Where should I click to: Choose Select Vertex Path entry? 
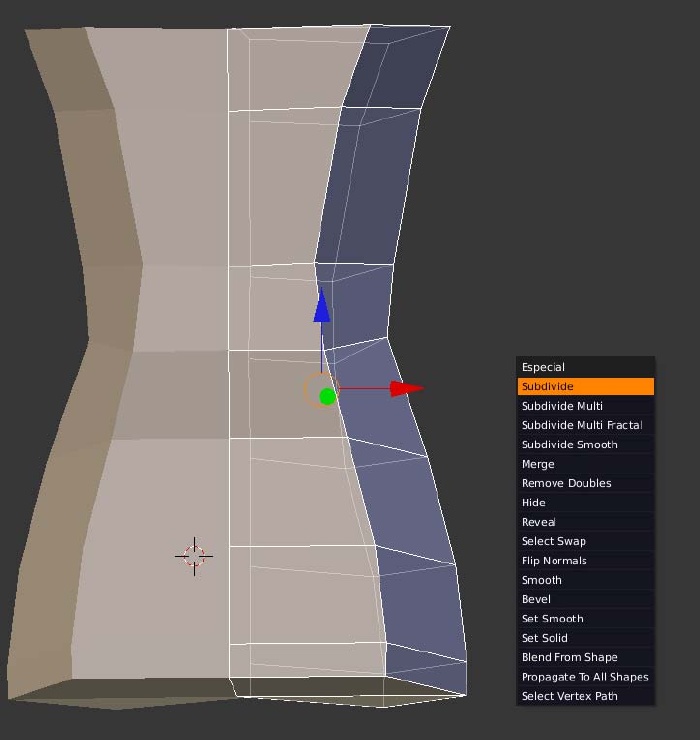point(585,696)
